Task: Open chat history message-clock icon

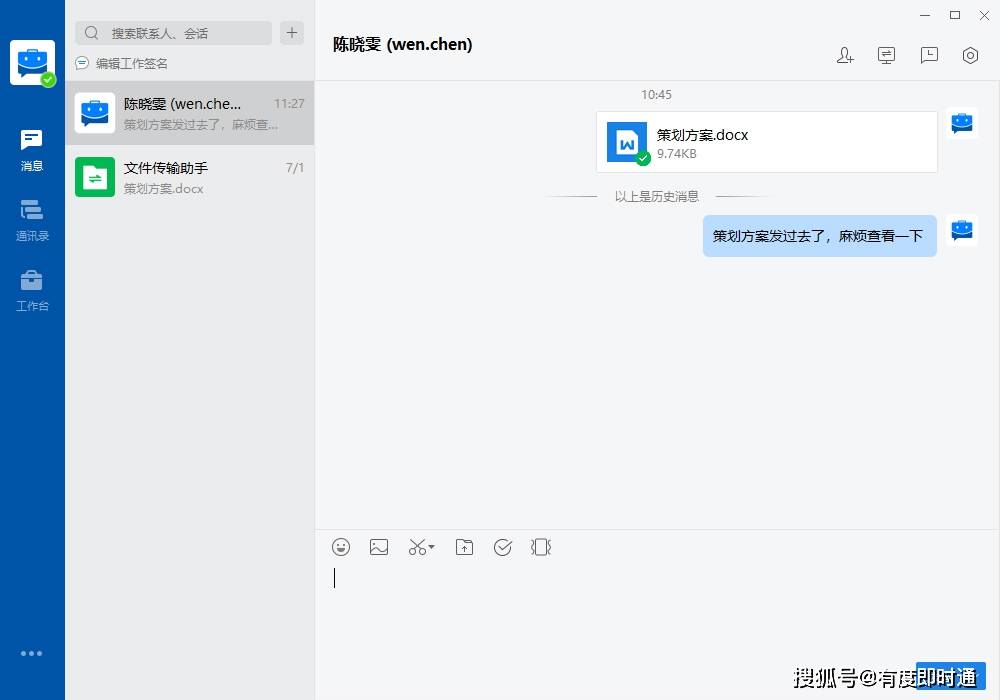Action: [929, 55]
